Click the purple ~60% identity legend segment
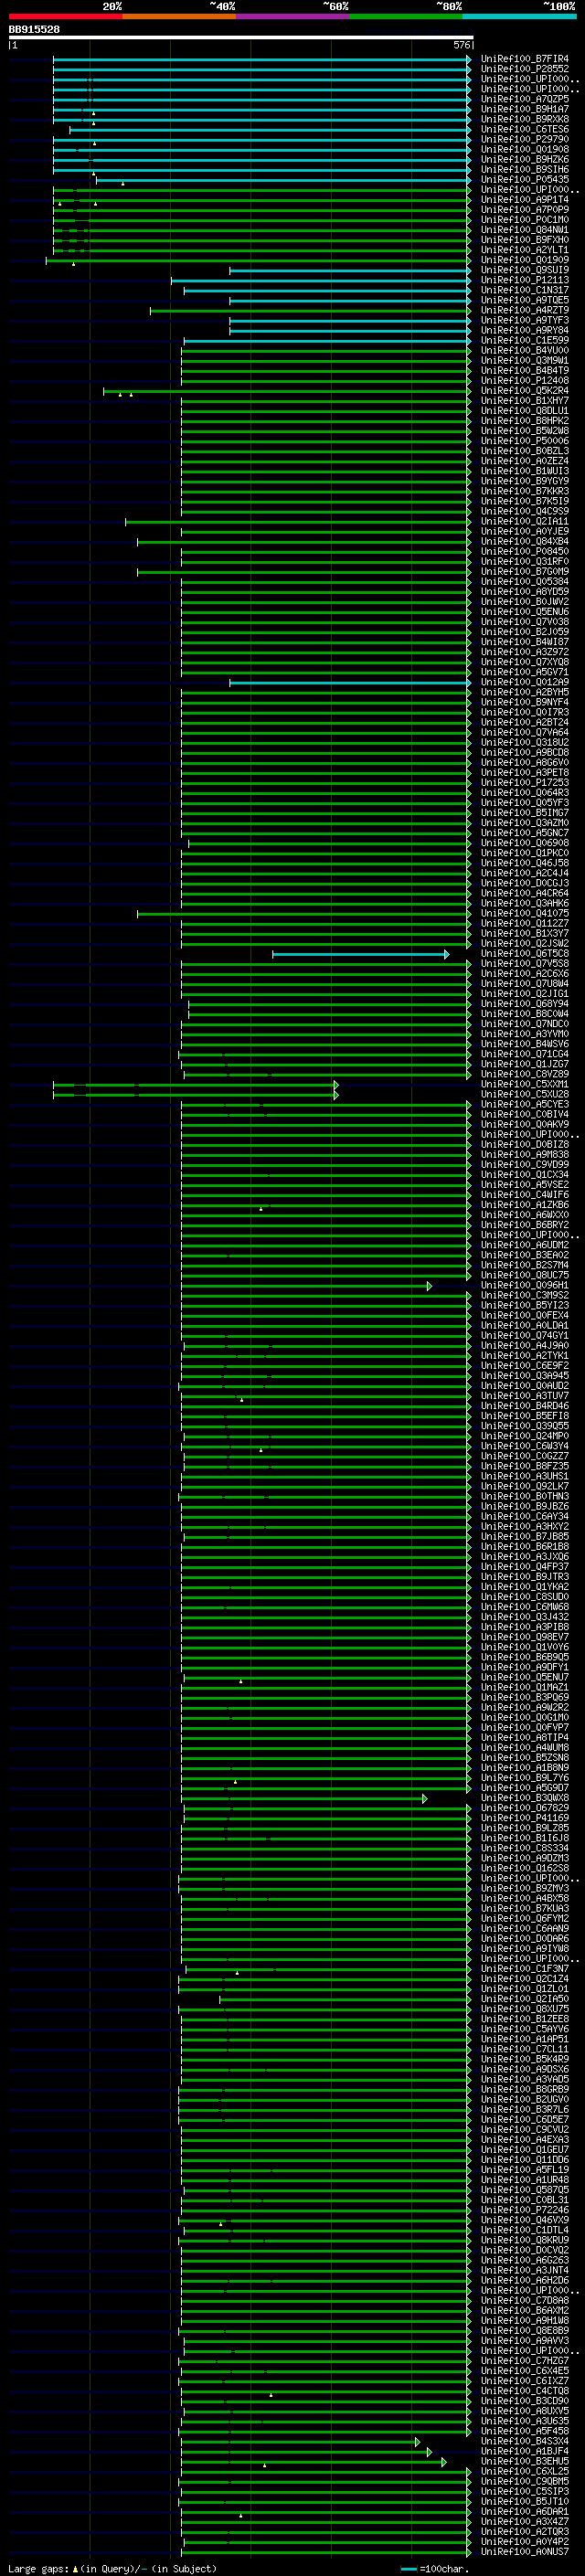 point(293,16)
